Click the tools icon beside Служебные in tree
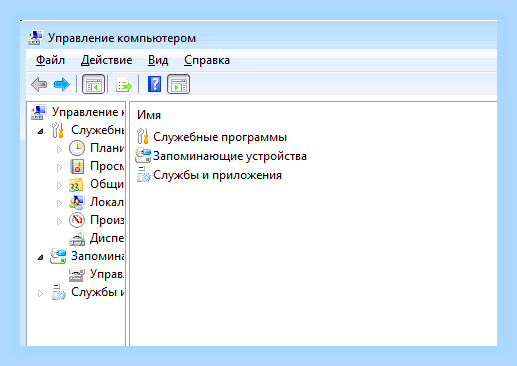The height and width of the screenshot is (366, 517). 58,130
